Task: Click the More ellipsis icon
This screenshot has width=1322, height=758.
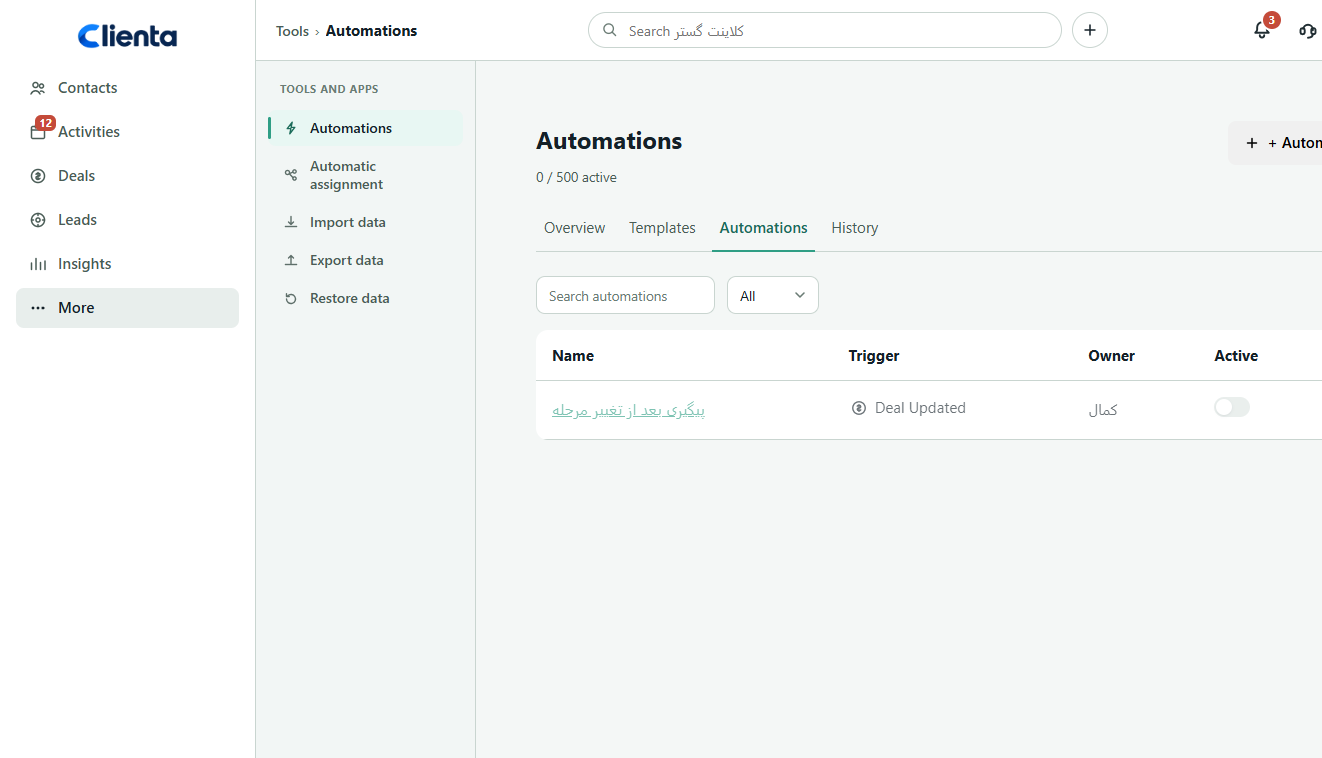Action: click(38, 308)
